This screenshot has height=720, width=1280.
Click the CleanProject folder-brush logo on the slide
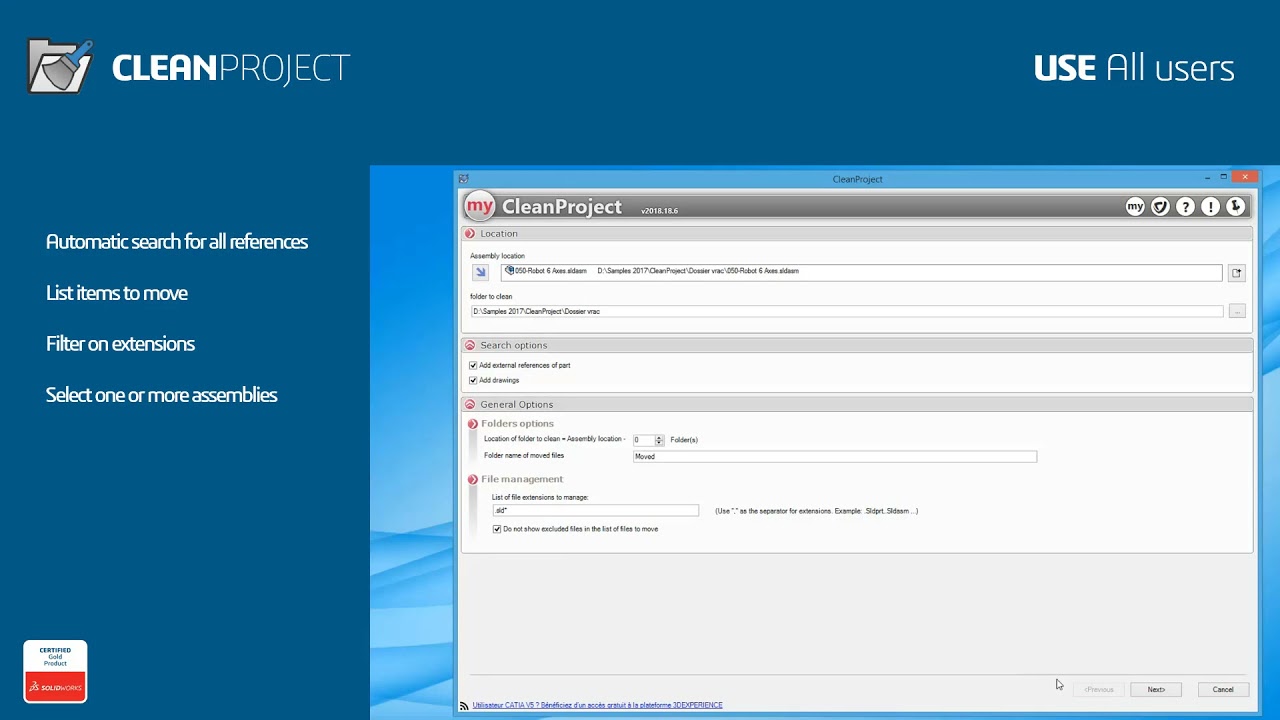pyautogui.click(x=61, y=66)
